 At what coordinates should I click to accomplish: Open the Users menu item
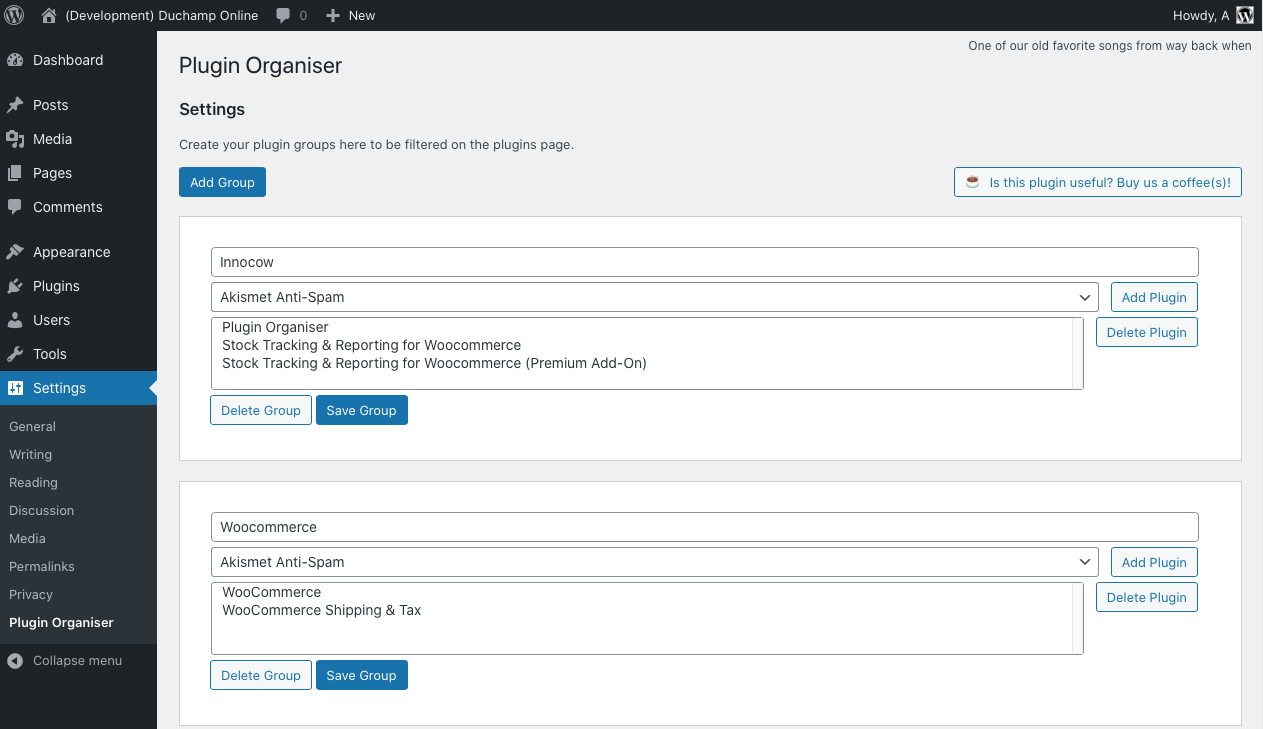pos(78,320)
